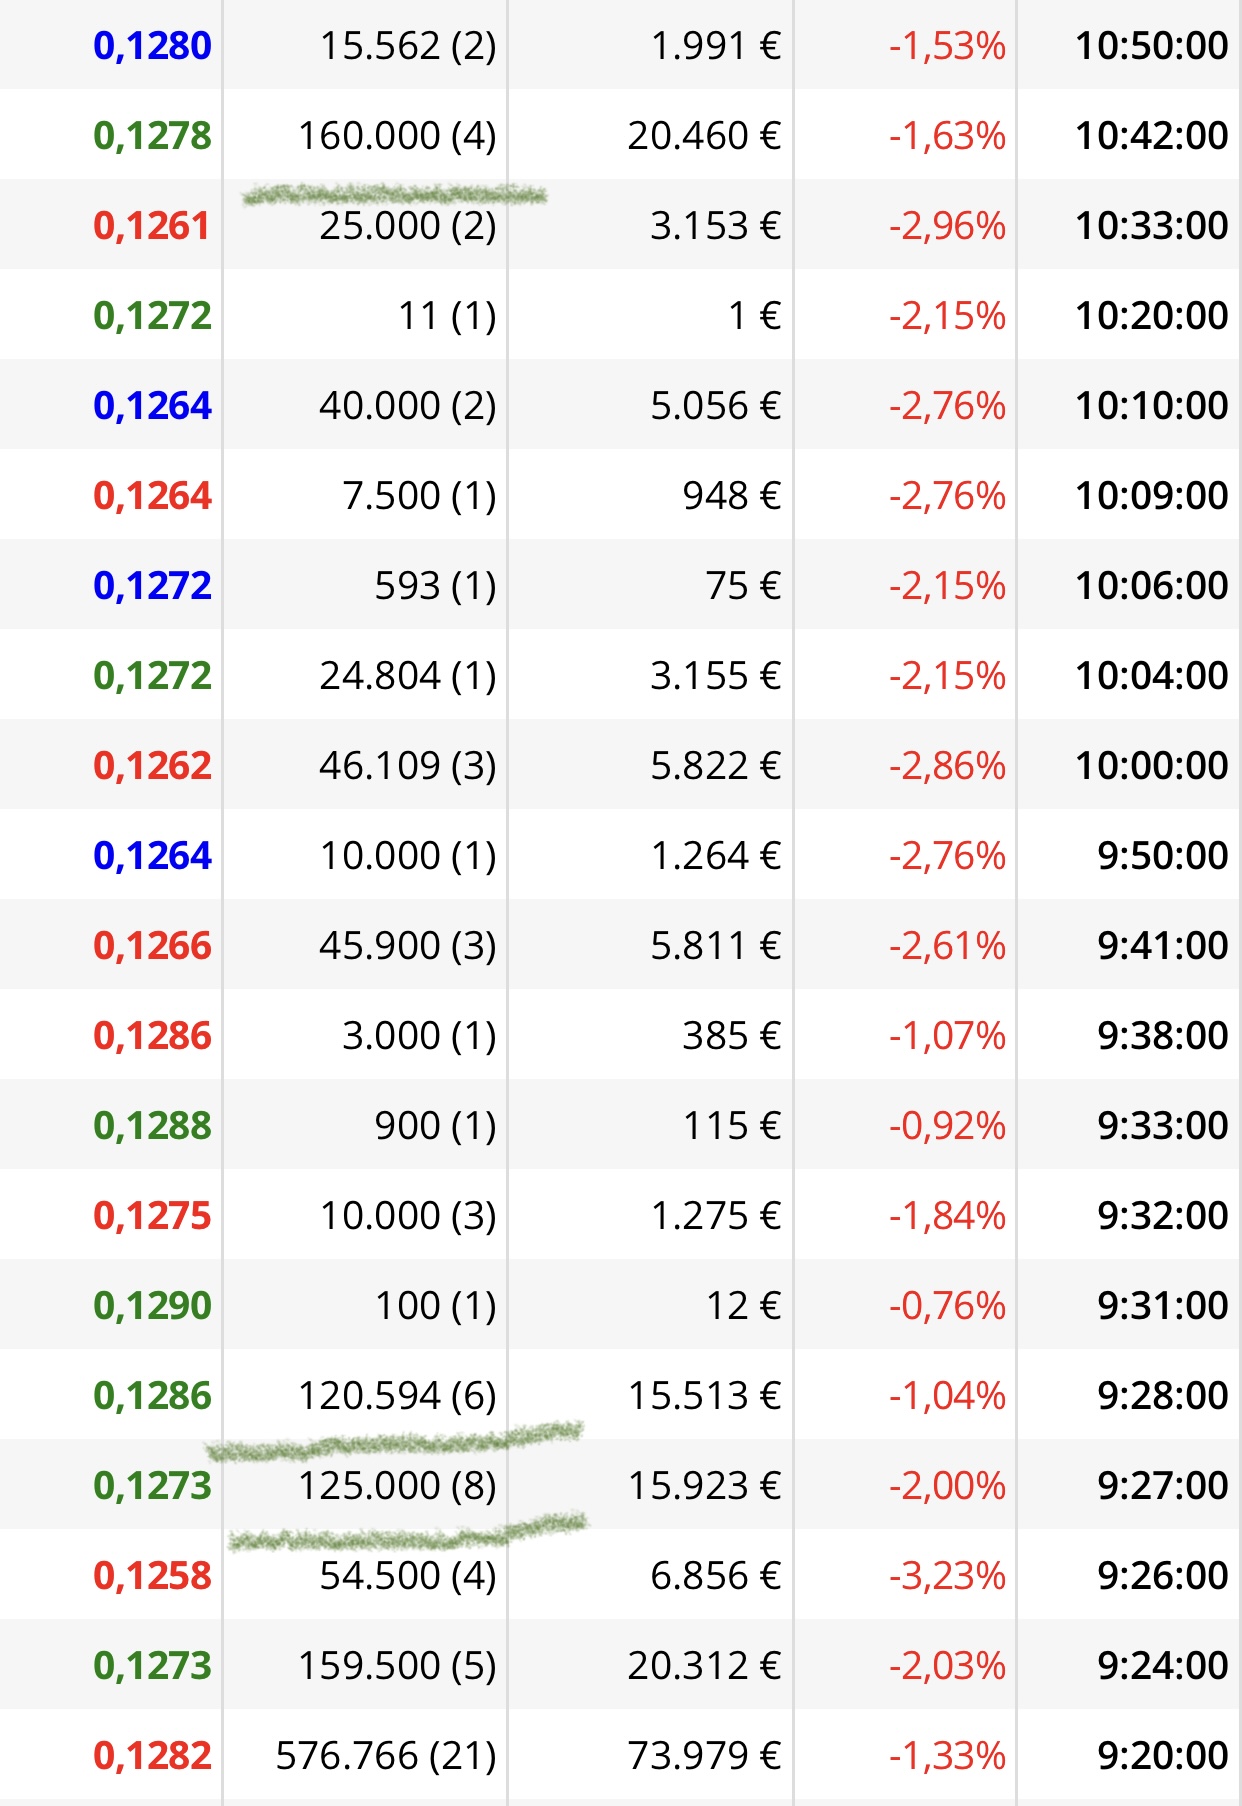Select the 24.804 (1) volume cell

[x=408, y=676]
